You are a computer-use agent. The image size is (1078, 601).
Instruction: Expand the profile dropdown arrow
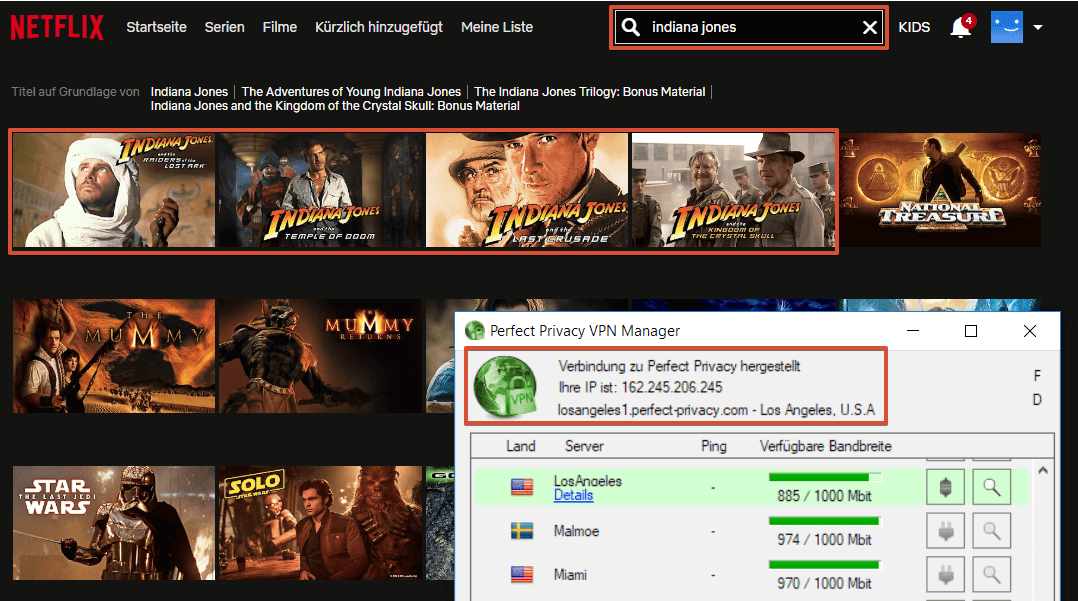point(1038,28)
